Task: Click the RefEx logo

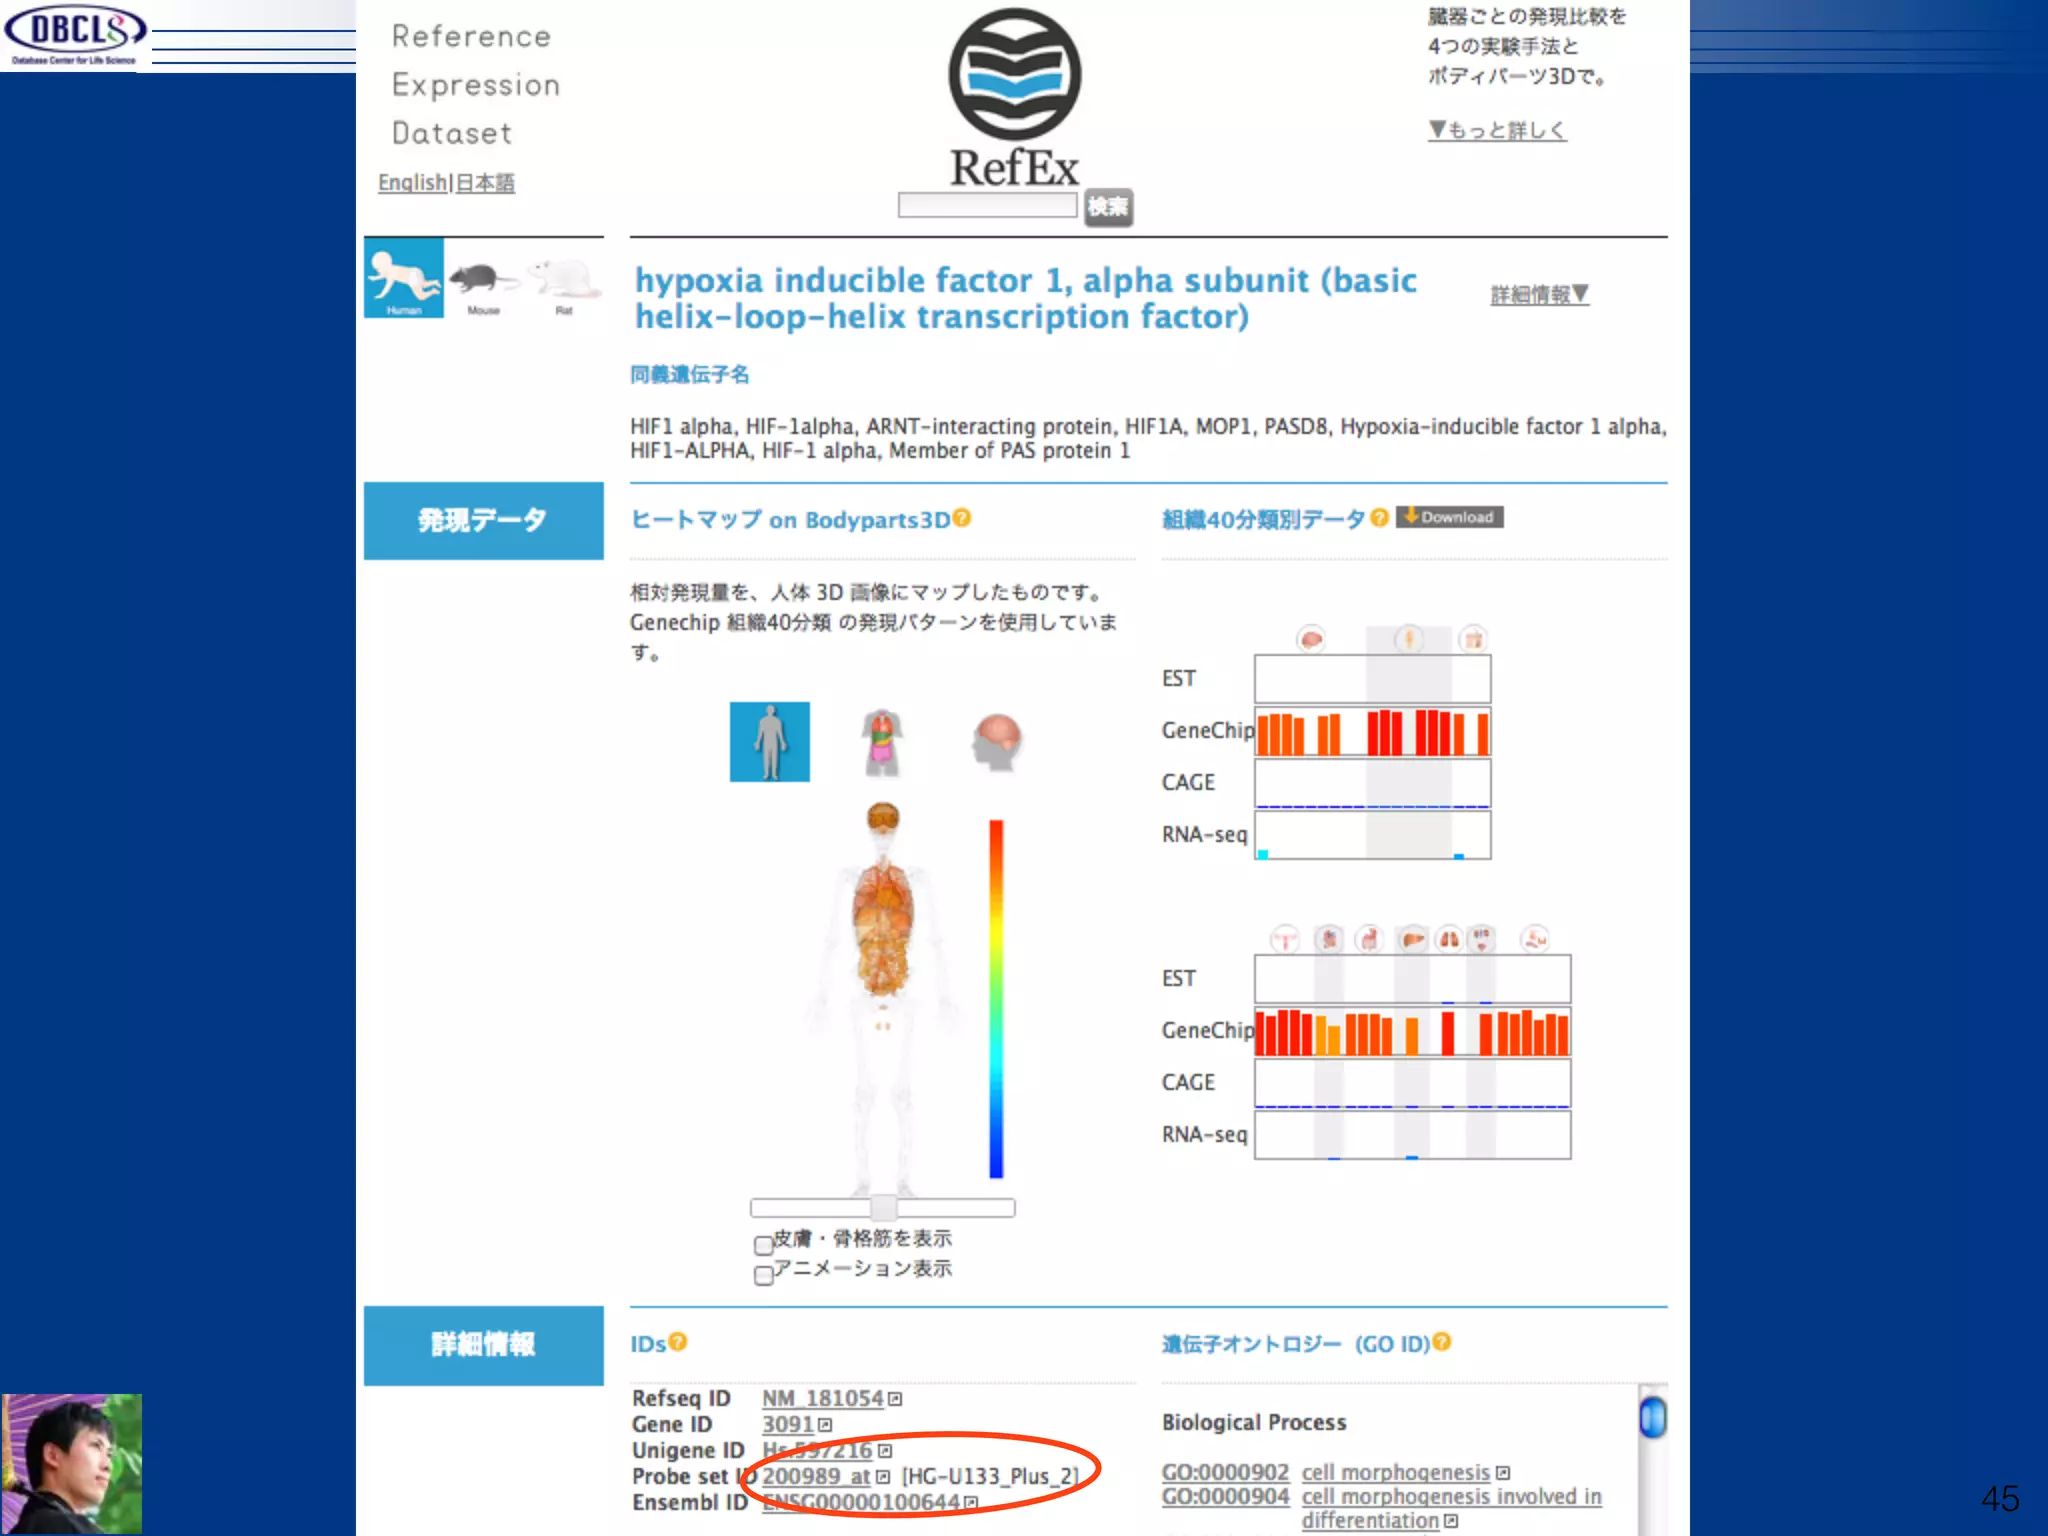Action: click(1014, 98)
